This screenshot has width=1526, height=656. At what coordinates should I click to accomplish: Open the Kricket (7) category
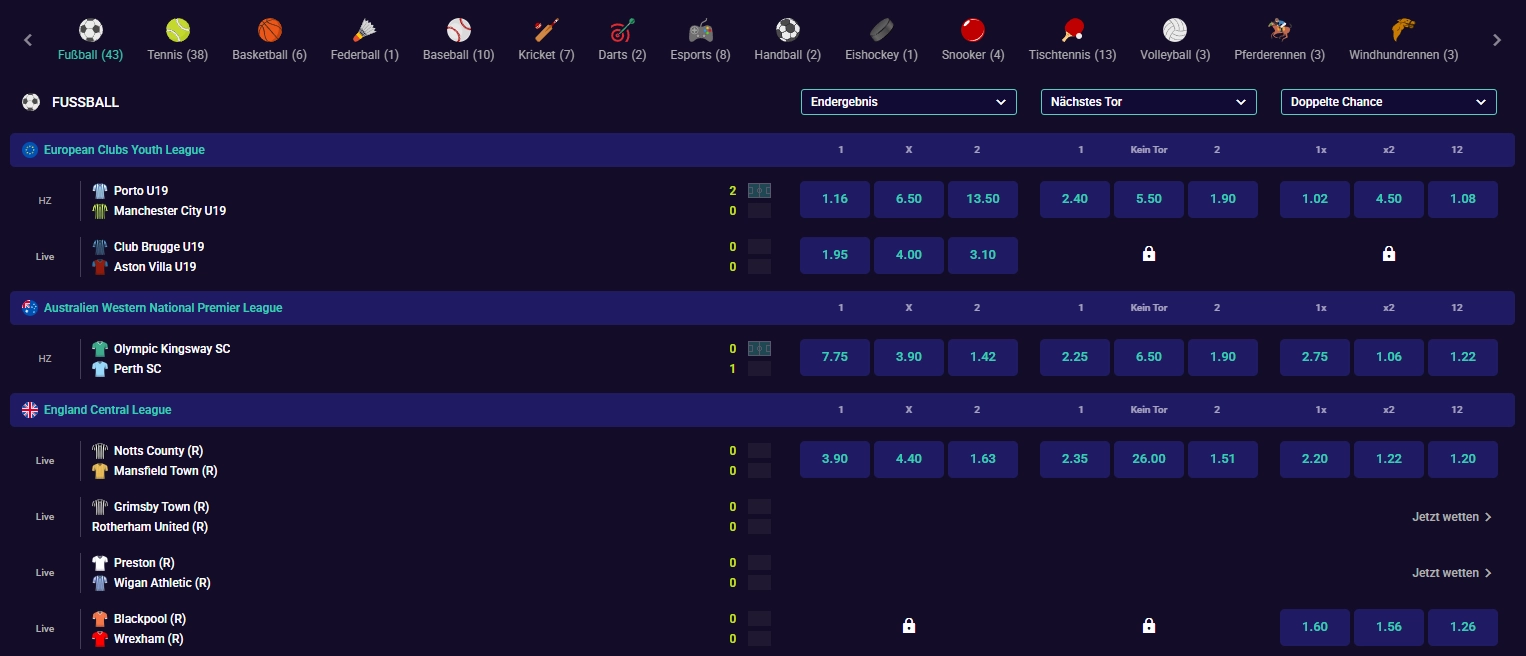click(546, 29)
